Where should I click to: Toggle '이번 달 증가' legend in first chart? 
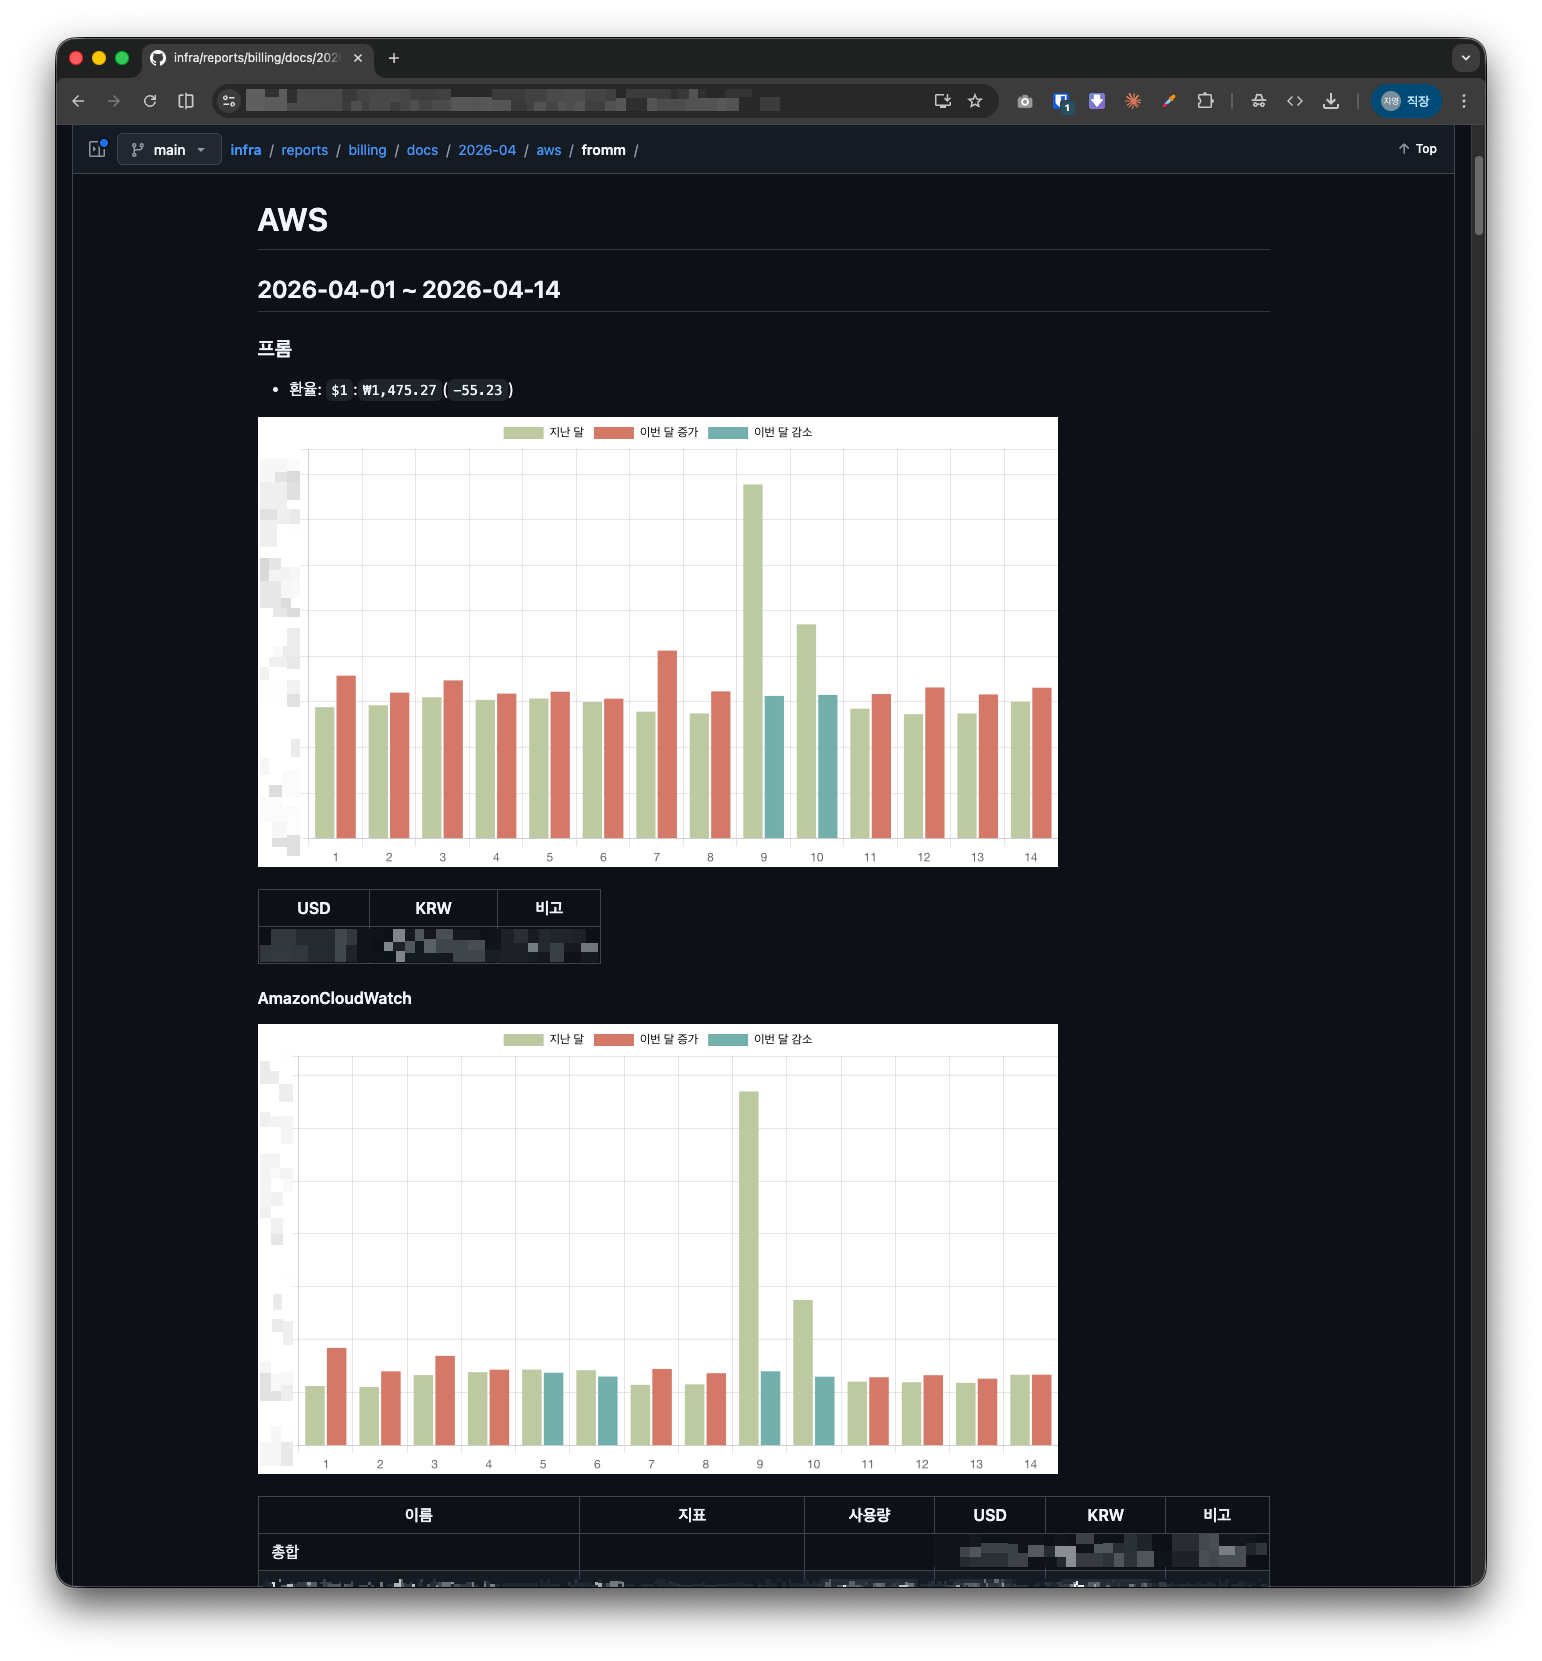[x=646, y=433]
